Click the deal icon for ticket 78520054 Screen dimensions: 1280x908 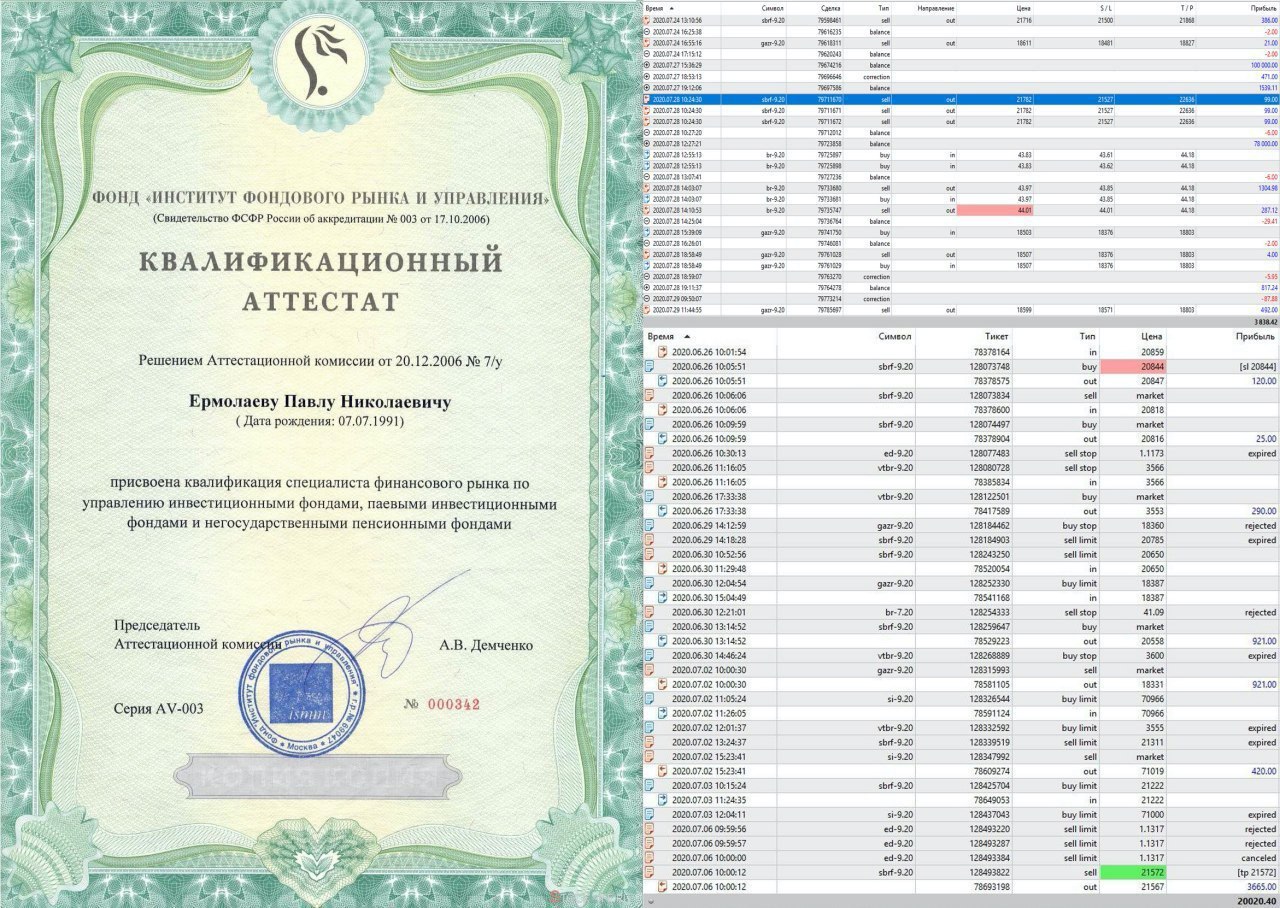[662, 569]
